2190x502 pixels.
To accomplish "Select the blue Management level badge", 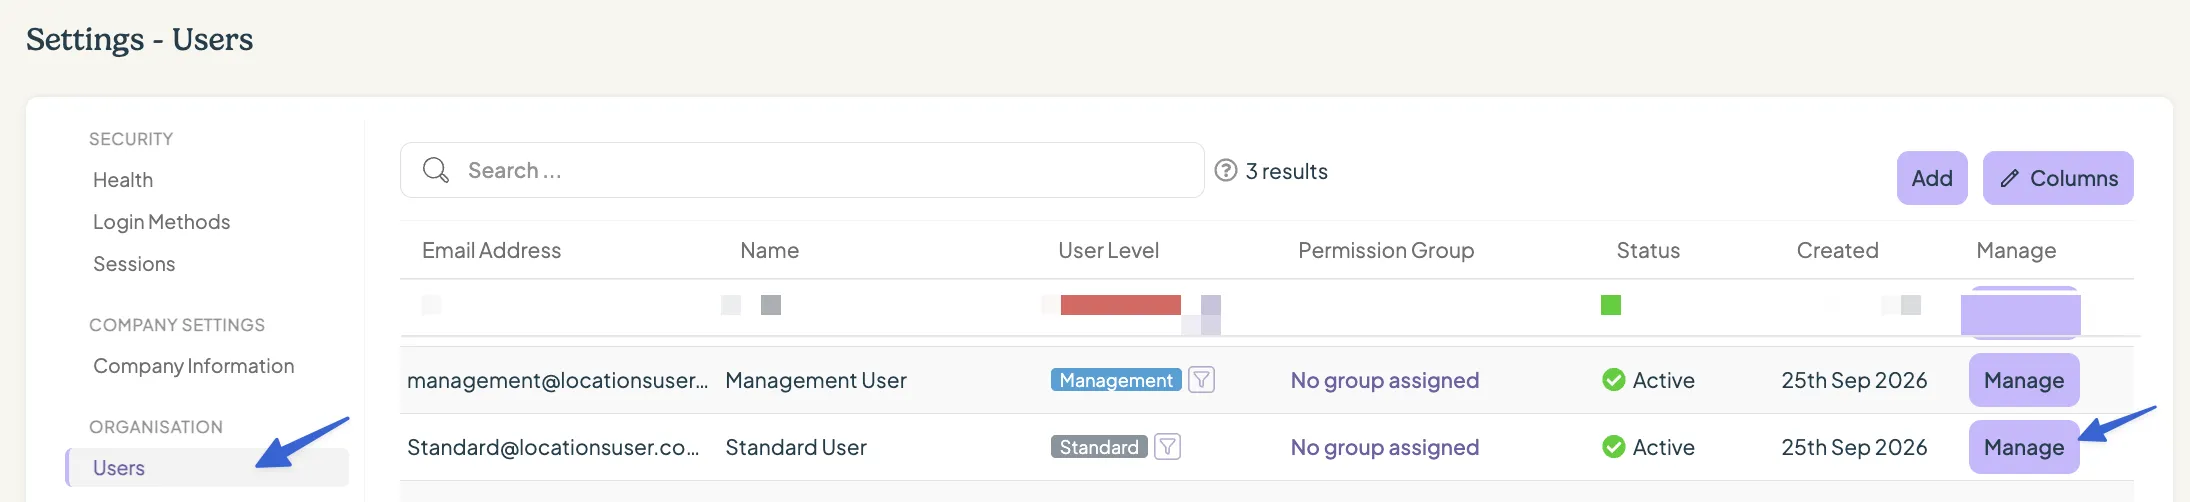I will [x=1116, y=380].
